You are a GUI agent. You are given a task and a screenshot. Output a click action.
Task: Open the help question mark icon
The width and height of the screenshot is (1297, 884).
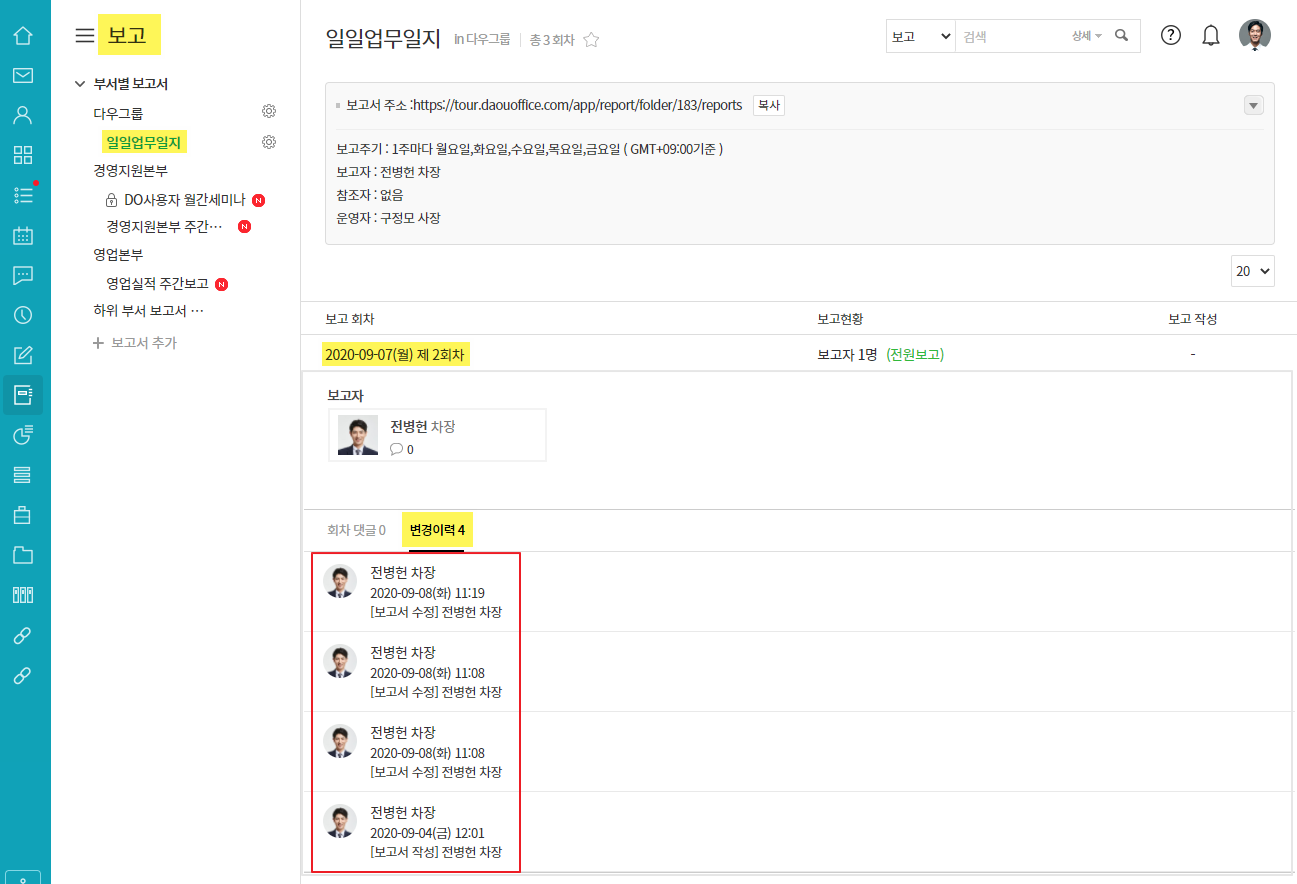coord(1170,36)
